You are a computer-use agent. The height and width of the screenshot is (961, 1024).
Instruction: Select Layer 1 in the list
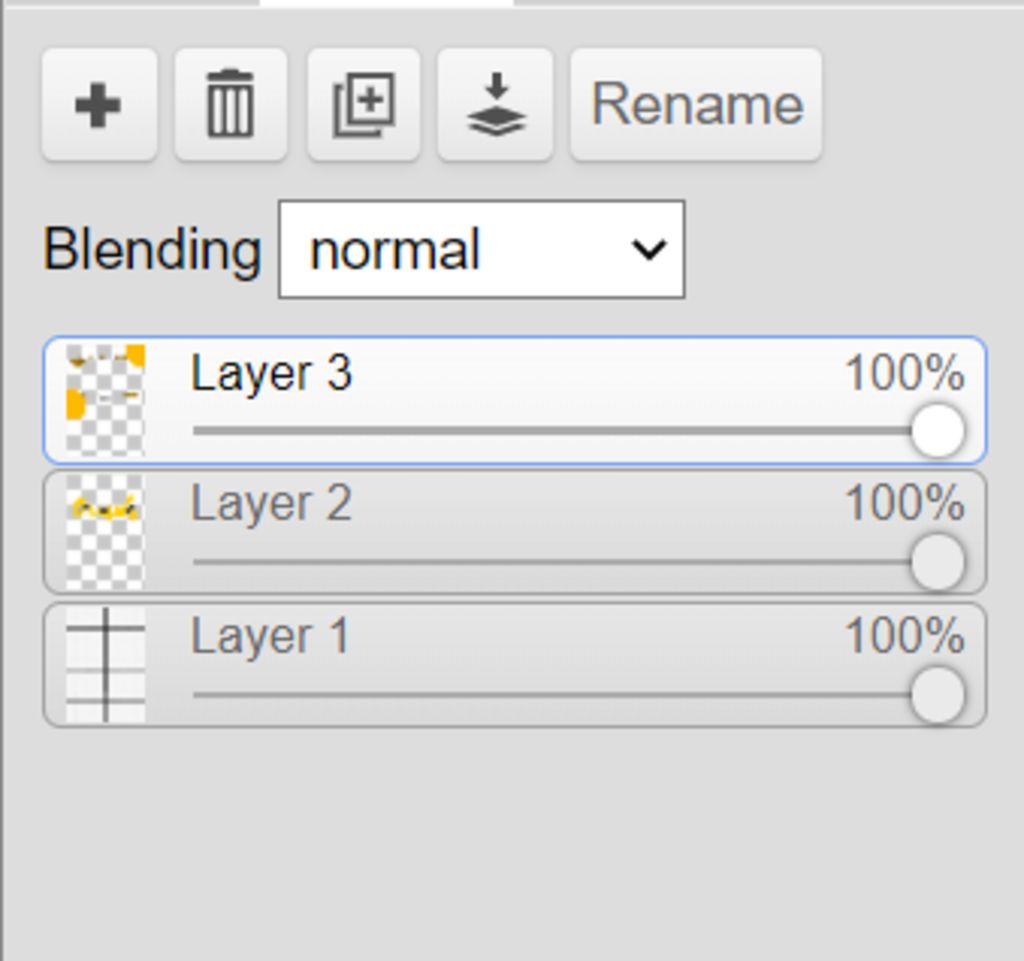(x=515, y=665)
